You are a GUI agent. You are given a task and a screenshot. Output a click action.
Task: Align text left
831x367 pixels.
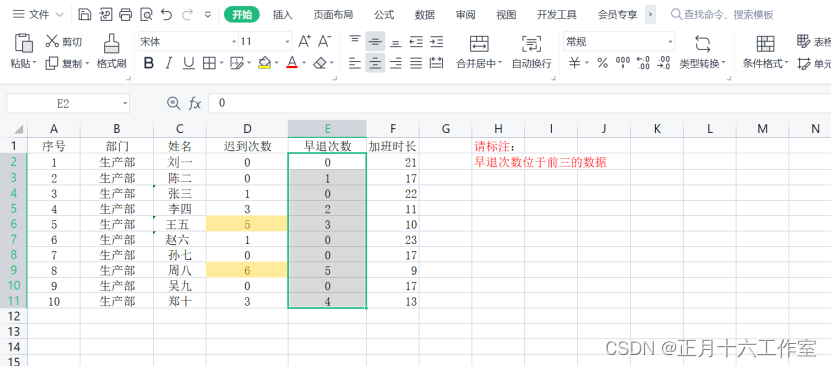[355, 64]
